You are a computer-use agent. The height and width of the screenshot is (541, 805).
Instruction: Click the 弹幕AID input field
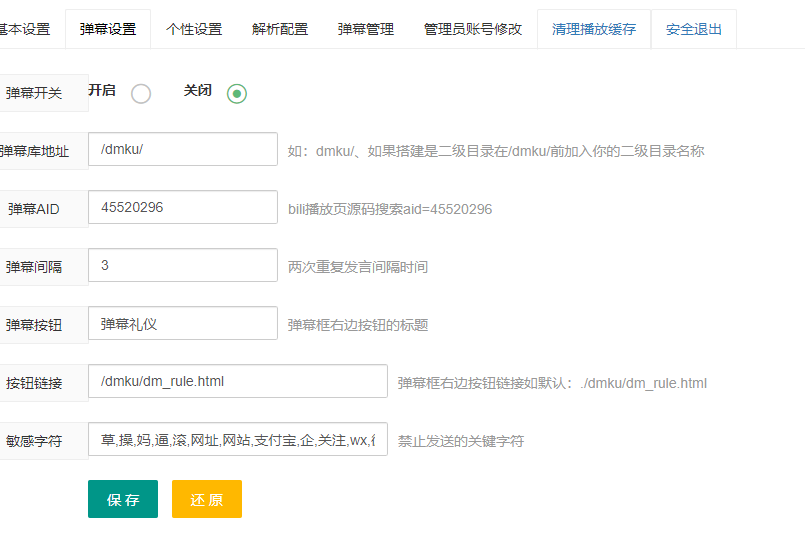(182, 207)
